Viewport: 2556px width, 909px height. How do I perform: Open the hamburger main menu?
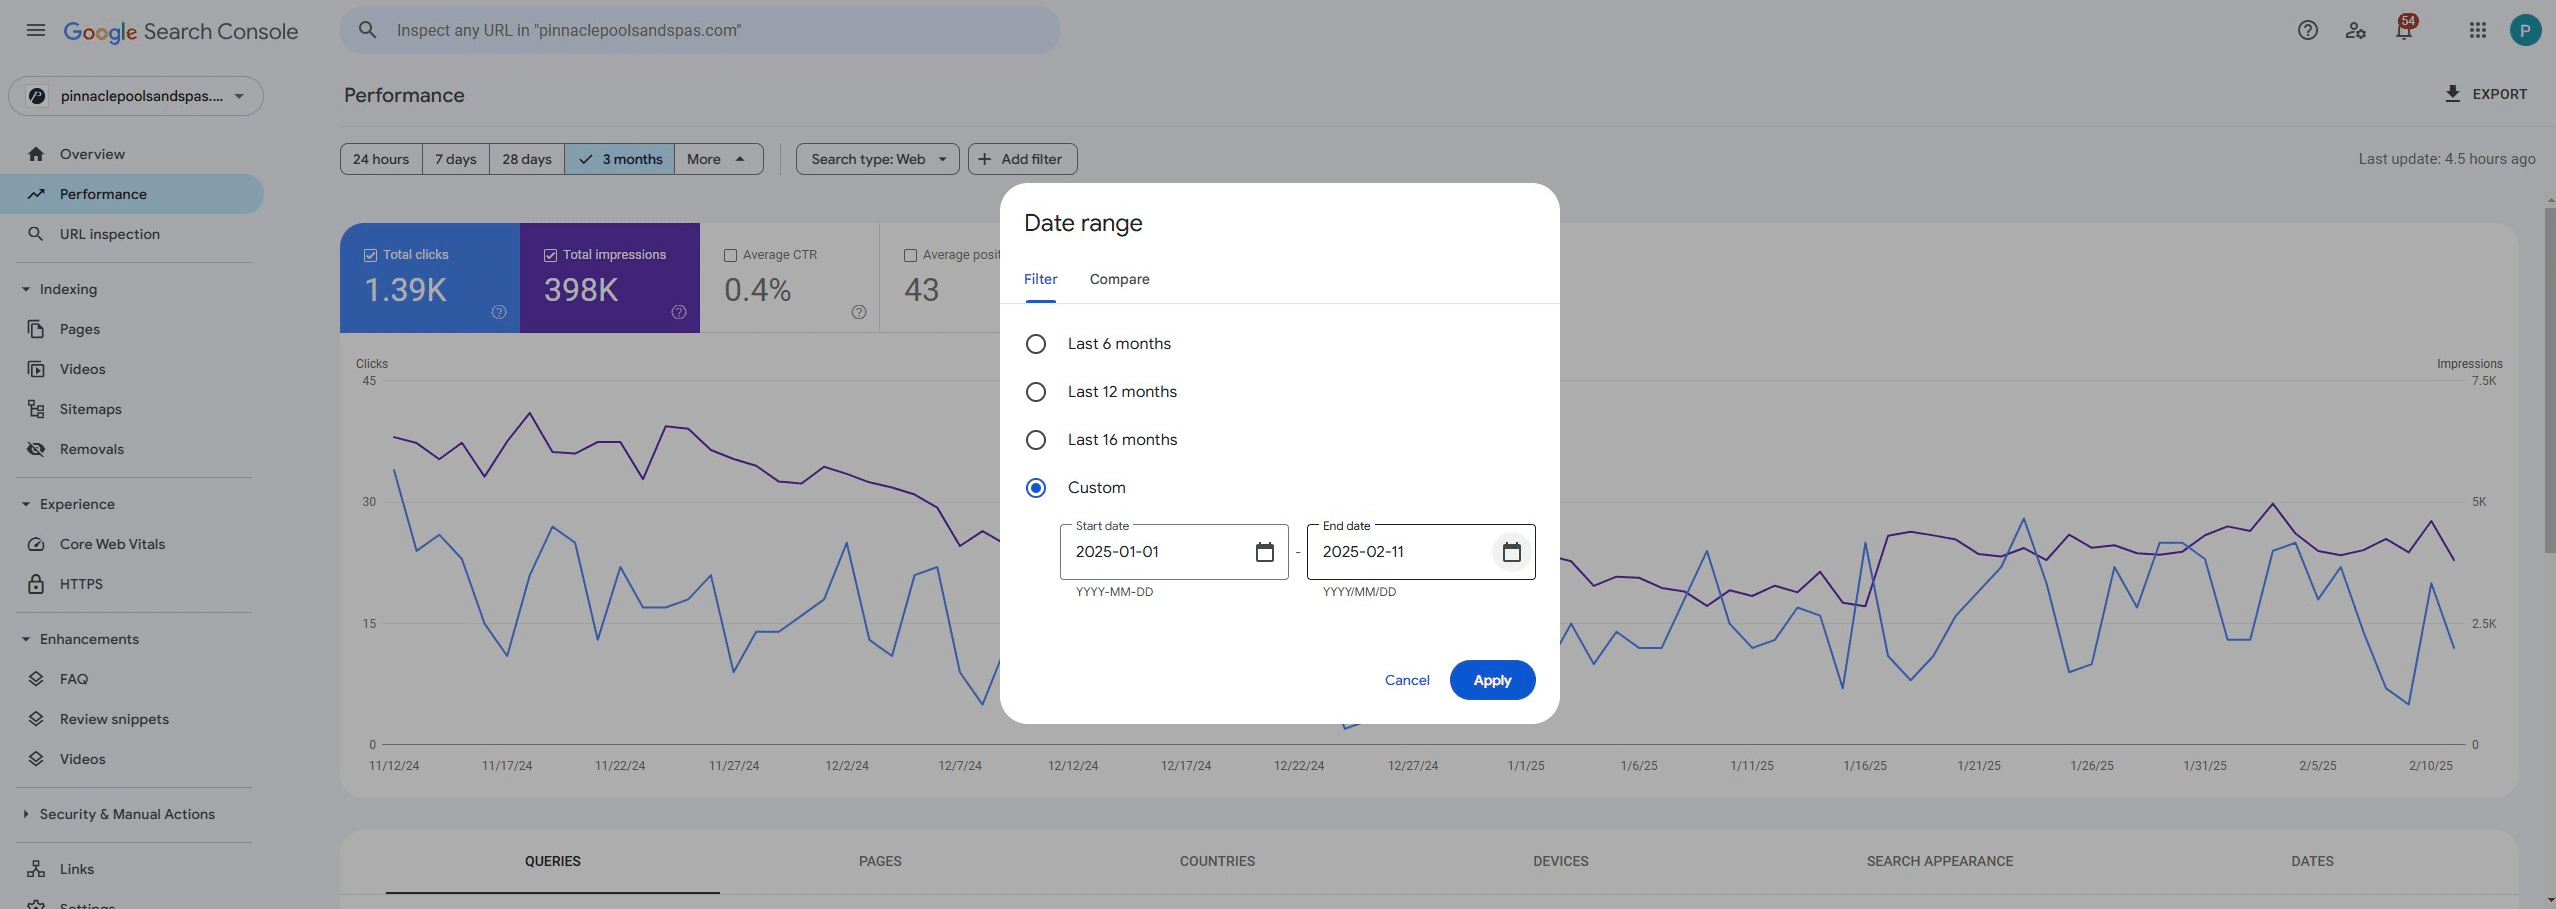[36, 30]
